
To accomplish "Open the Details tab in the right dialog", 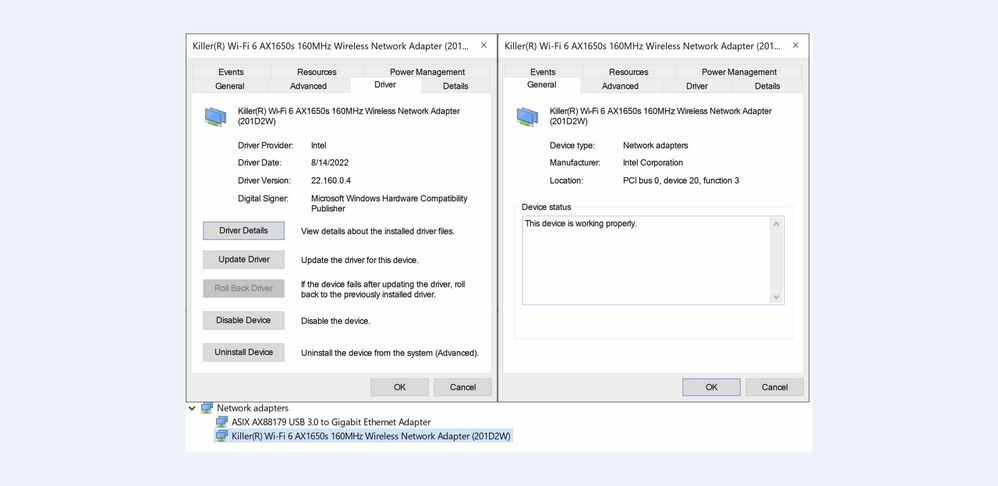I will click(x=767, y=86).
